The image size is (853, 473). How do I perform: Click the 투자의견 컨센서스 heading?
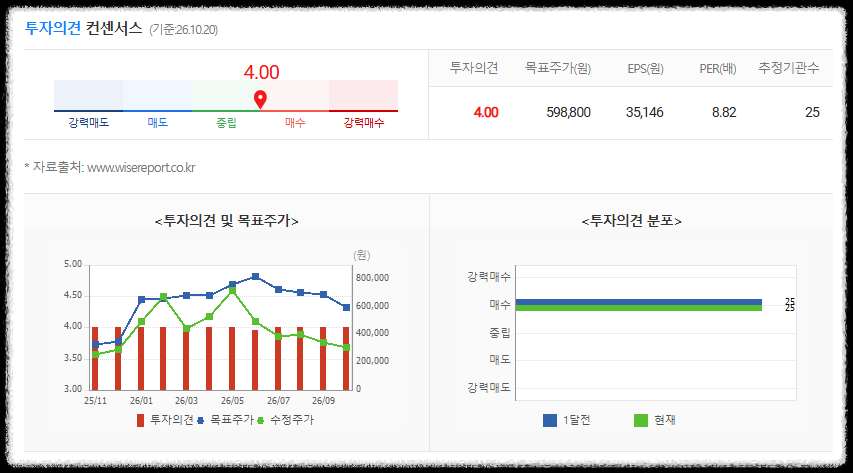click(x=83, y=28)
